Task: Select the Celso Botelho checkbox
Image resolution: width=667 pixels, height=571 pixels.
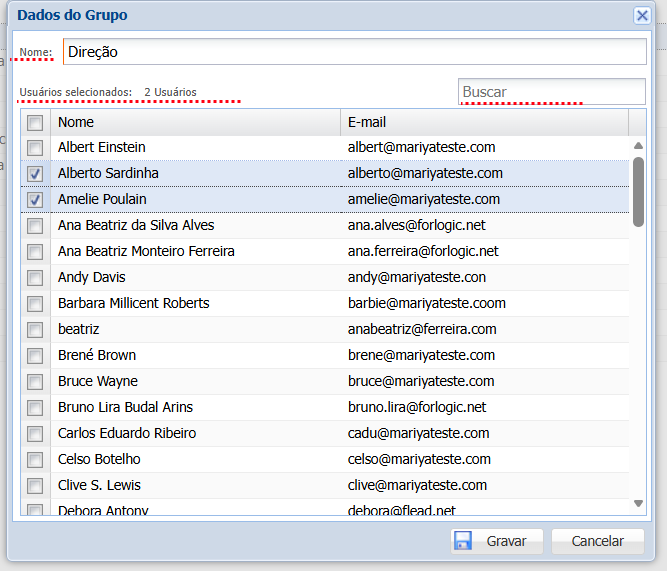Action: tap(35, 459)
